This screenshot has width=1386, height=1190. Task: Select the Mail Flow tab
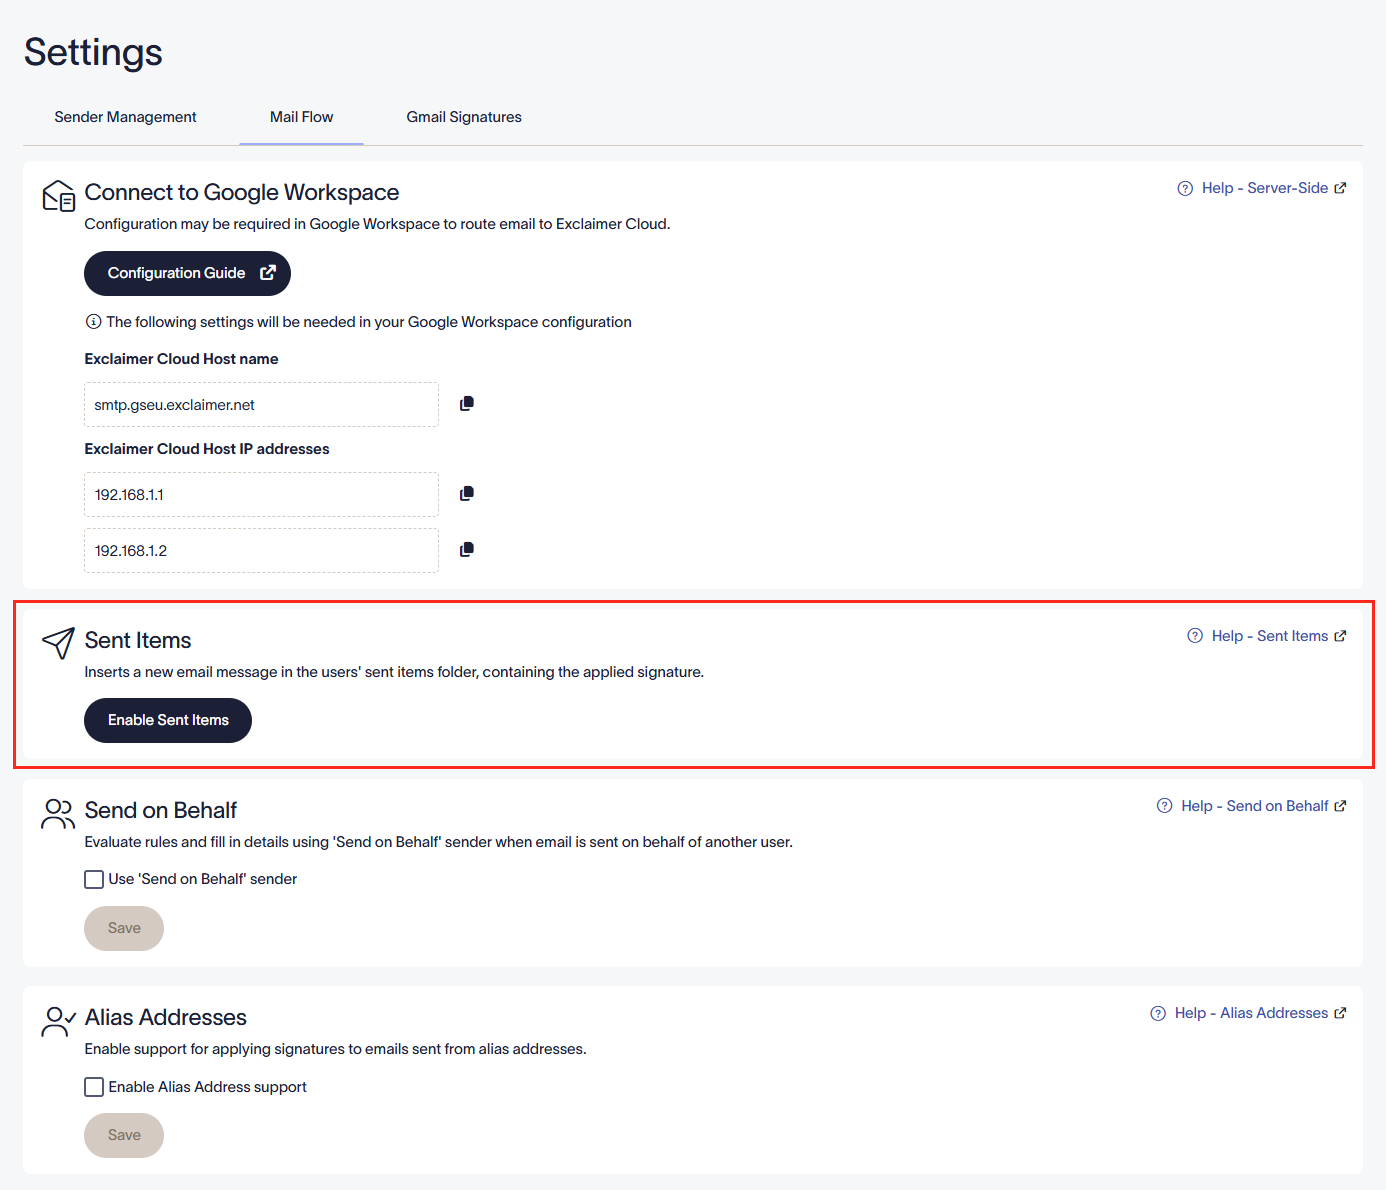tap(301, 117)
